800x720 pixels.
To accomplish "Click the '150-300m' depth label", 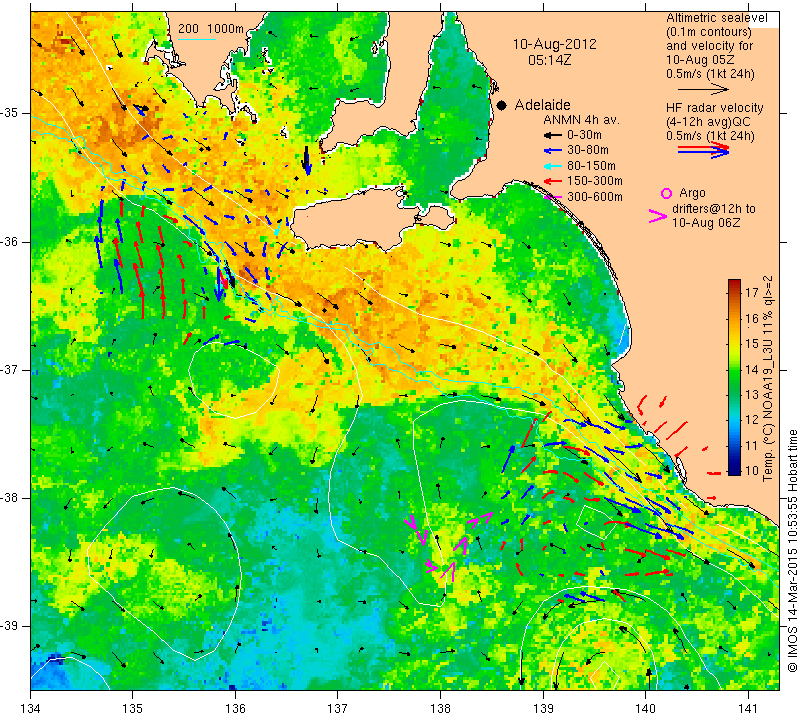I will (x=594, y=181).
